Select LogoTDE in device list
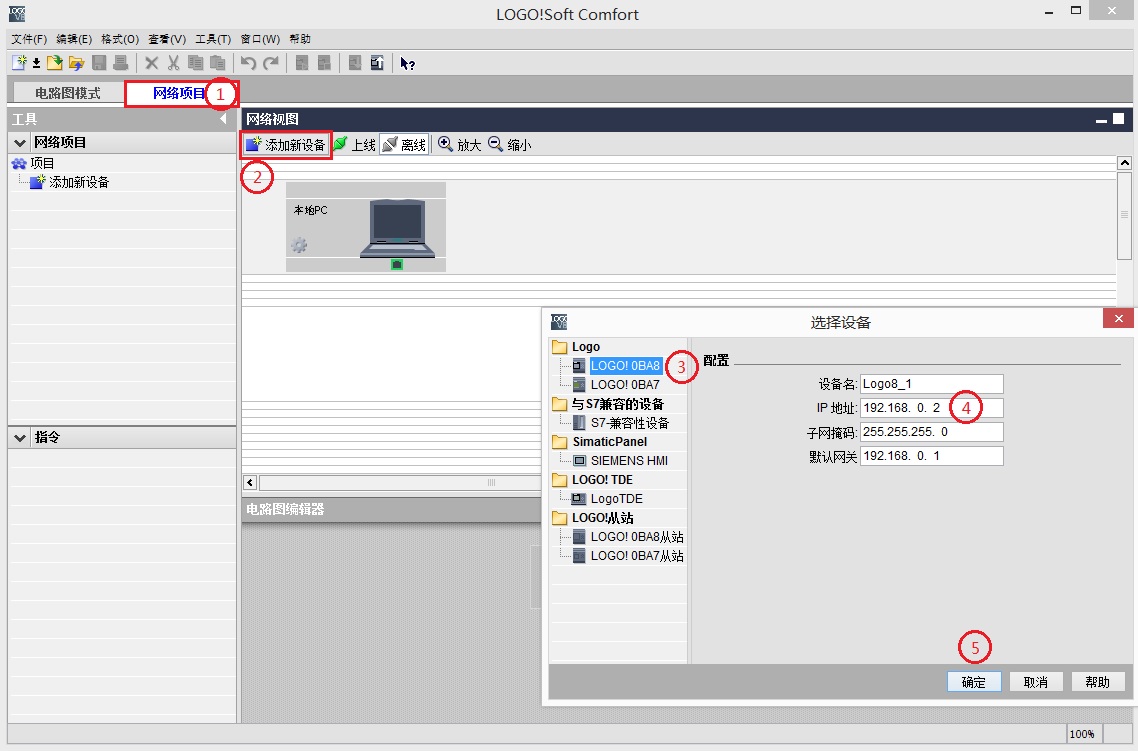This screenshot has height=751, width=1138. coord(616,498)
